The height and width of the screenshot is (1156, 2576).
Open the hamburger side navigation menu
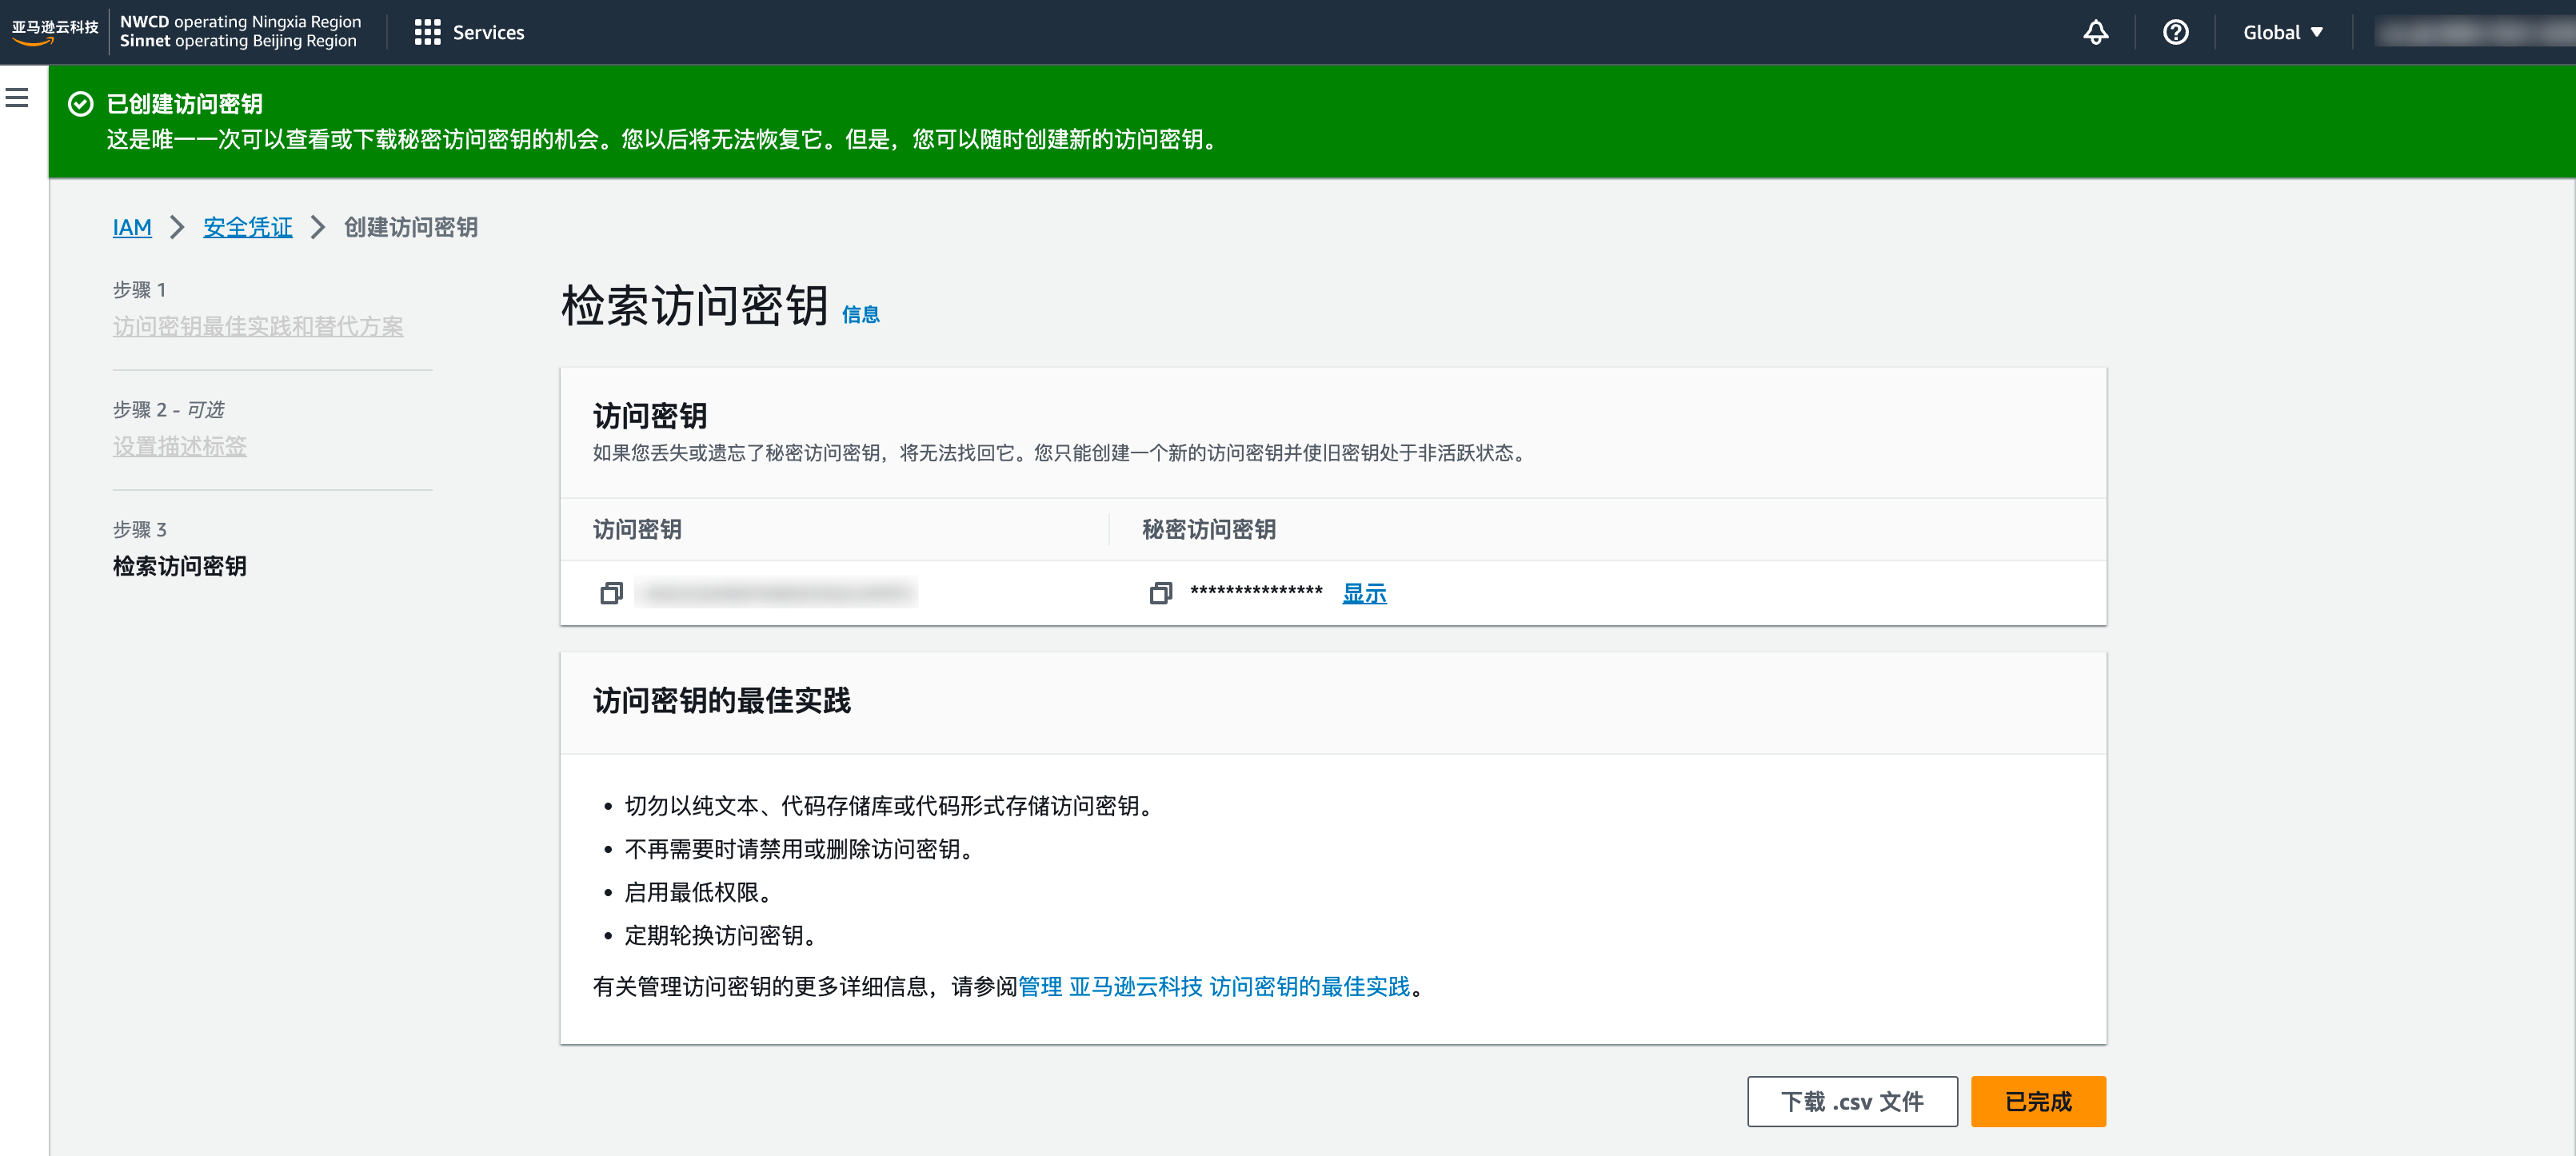(17, 98)
